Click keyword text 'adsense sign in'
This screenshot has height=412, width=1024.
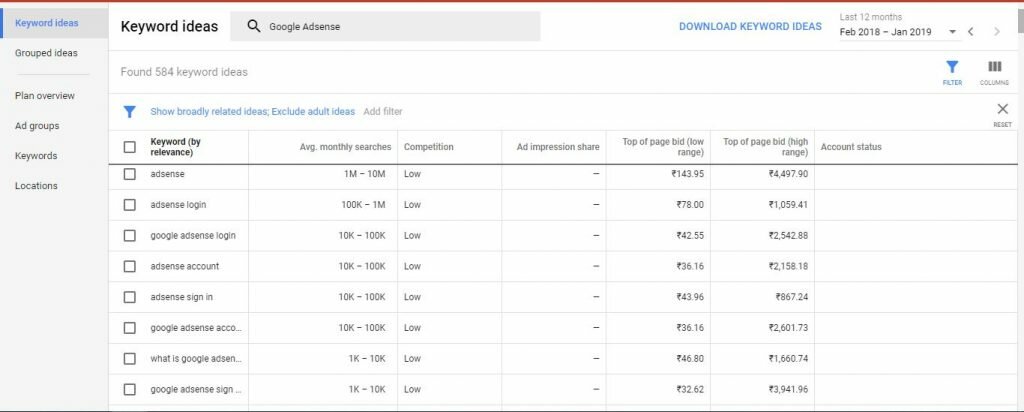pos(182,297)
